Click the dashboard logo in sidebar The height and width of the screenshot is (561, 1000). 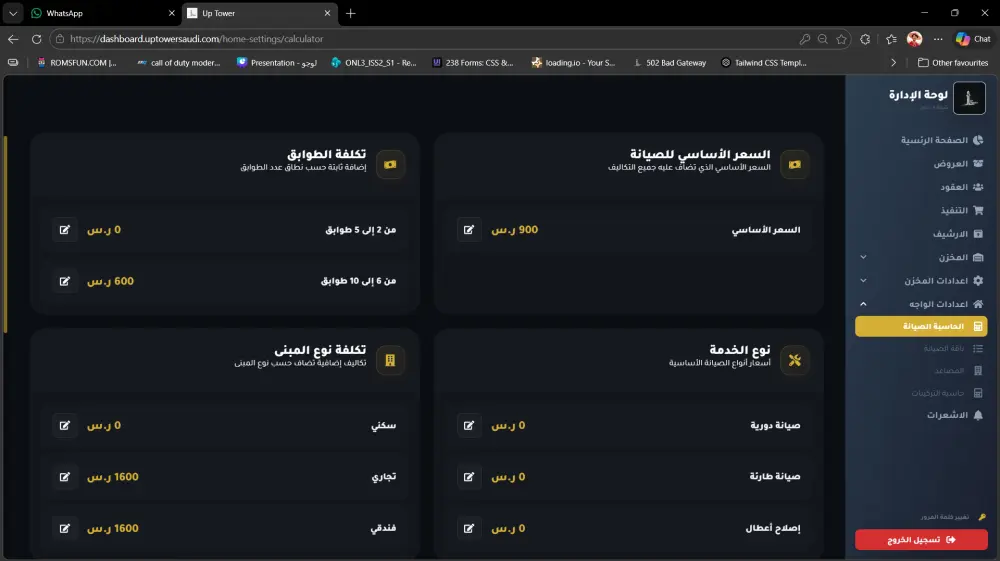(969, 98)
